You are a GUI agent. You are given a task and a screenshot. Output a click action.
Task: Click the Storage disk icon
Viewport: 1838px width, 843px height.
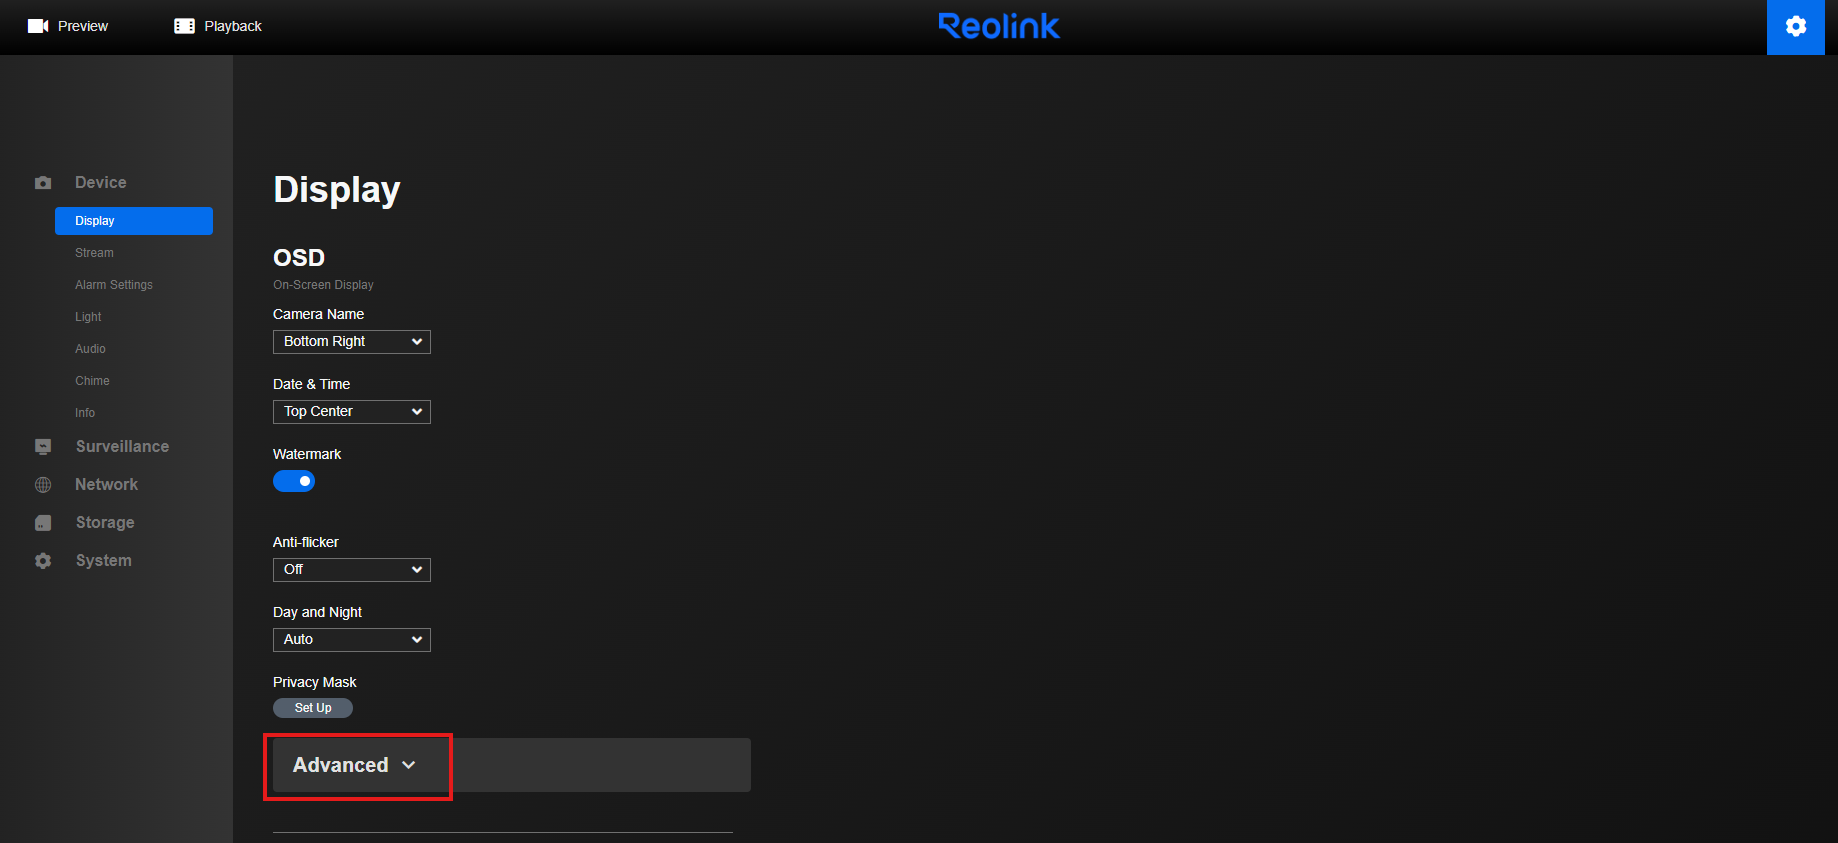click(43, 523)
